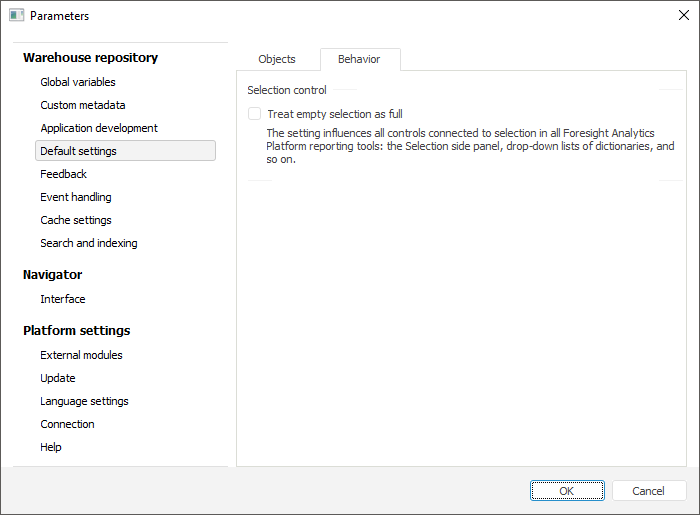
Task: Navigate to Cache settings
Action: (76, 220)
